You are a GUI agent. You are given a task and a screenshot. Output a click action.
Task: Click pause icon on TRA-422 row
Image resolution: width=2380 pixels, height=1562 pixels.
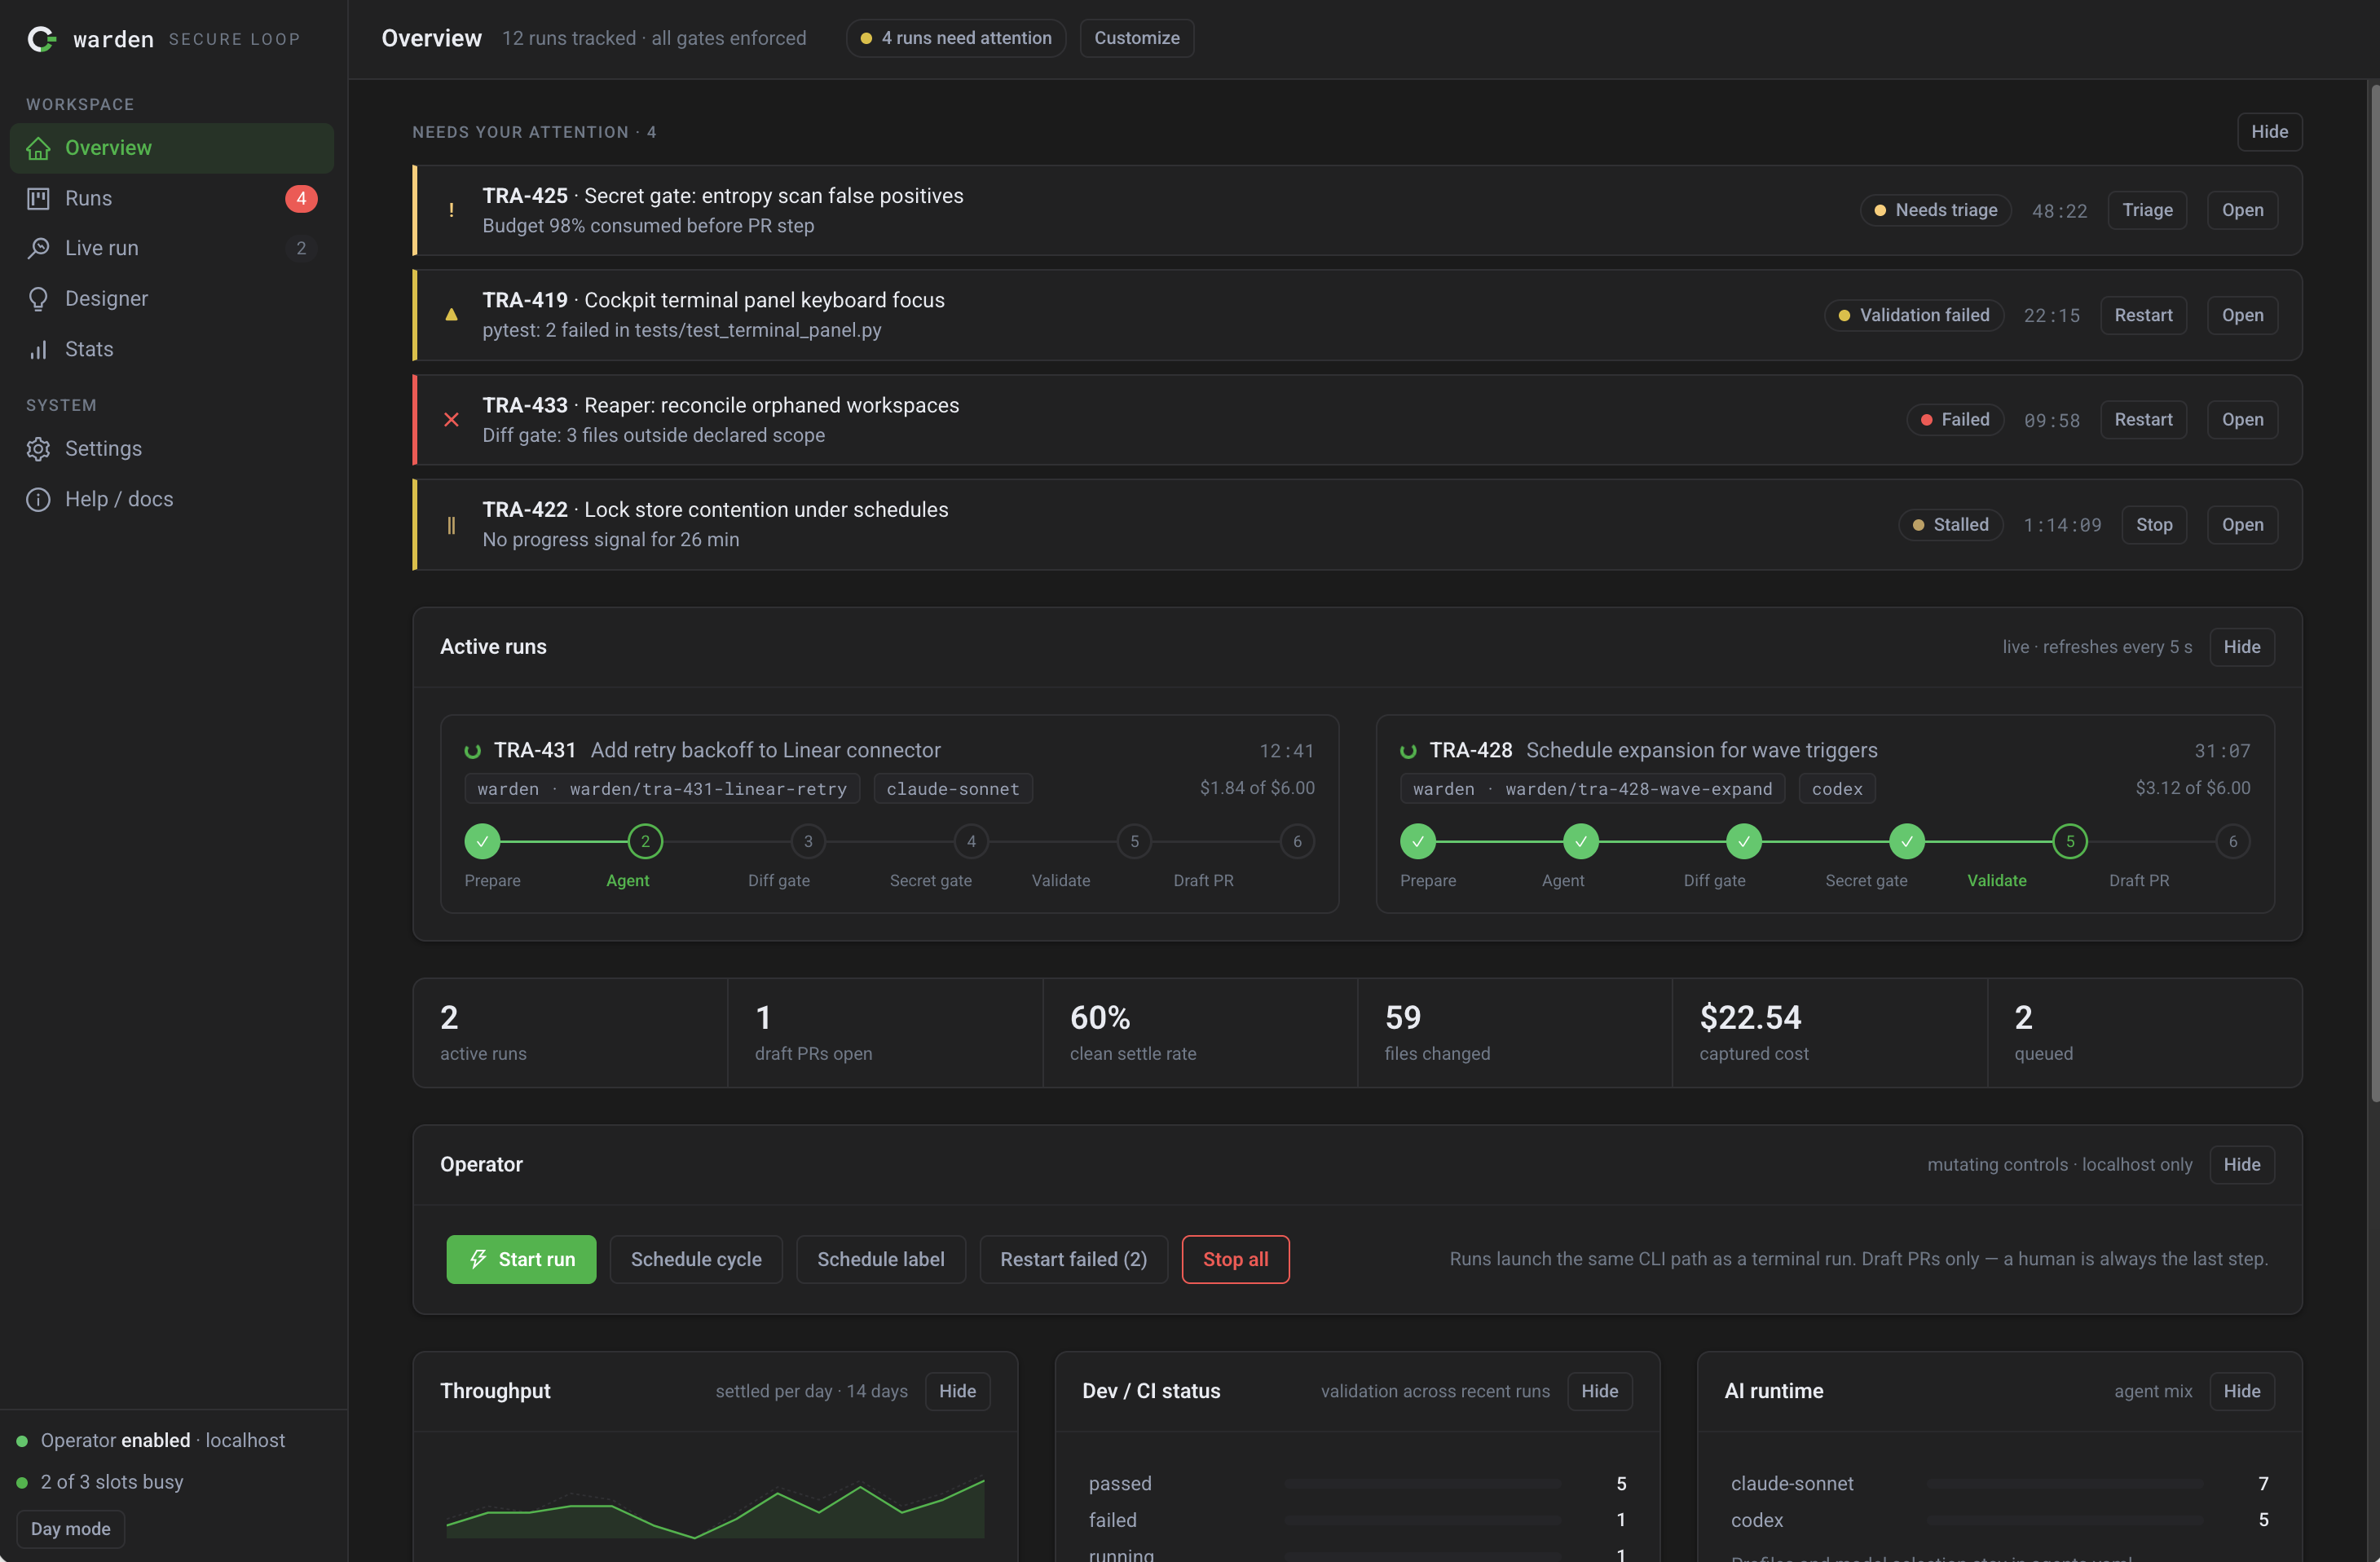tap(451, 525)
